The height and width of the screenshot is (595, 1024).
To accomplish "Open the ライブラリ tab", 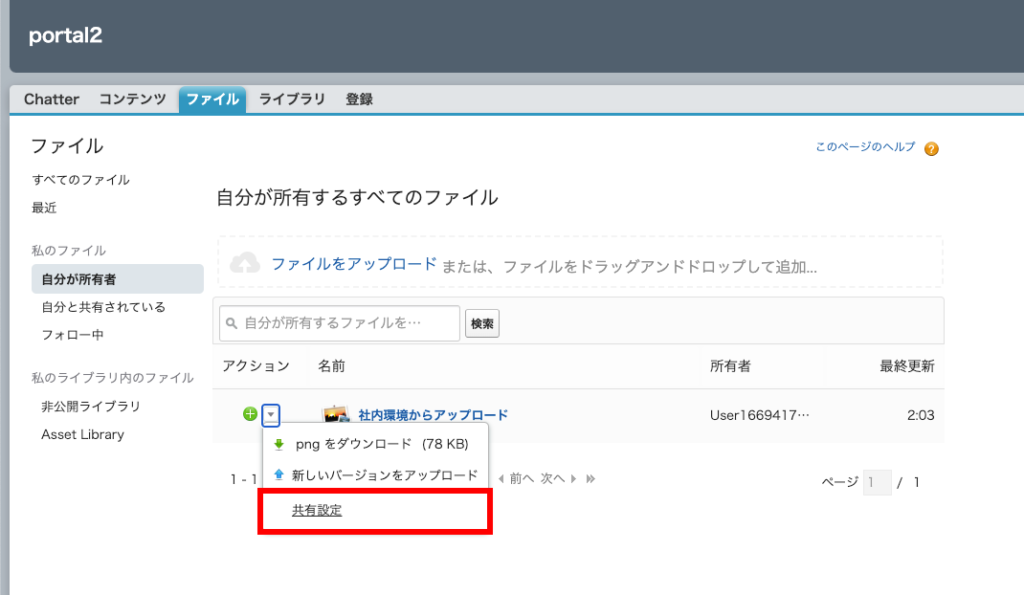I will point(292,99).
